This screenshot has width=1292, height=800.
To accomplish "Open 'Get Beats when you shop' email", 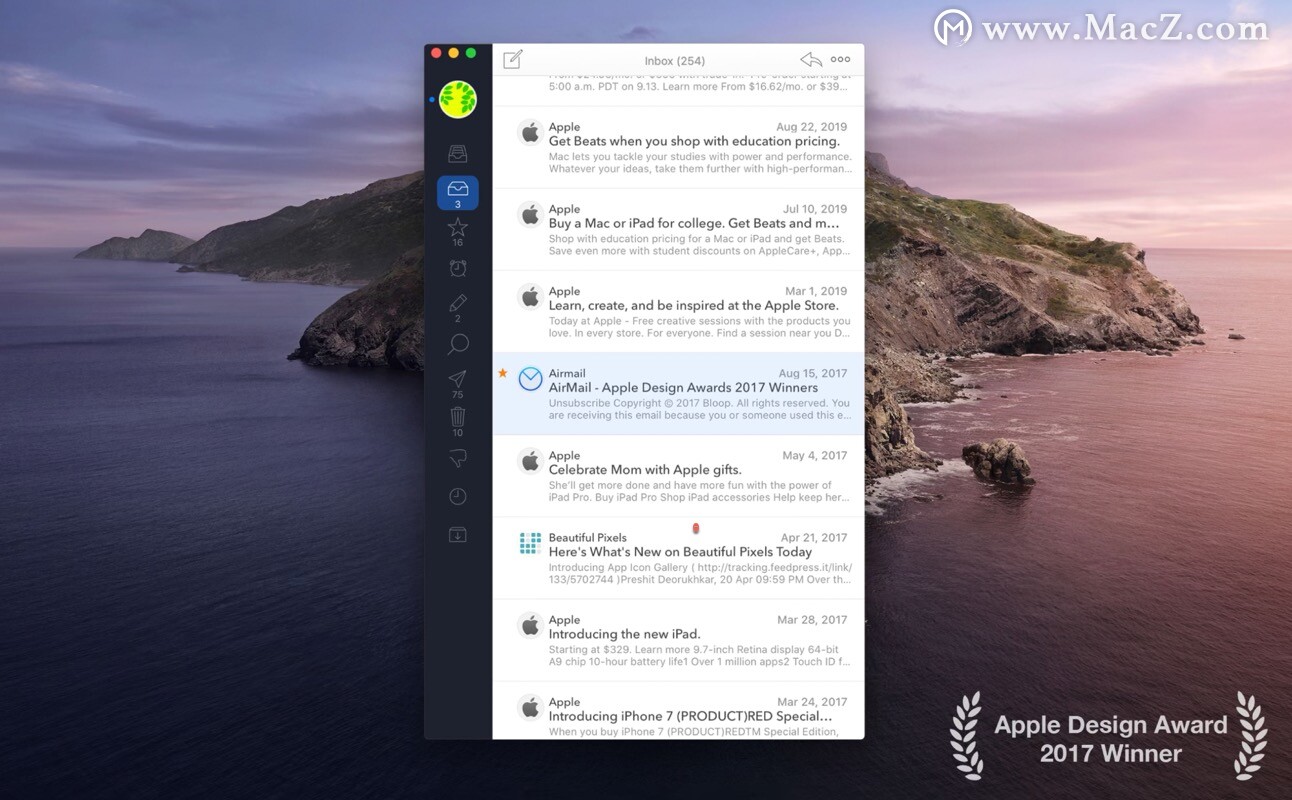I will 678,147.
